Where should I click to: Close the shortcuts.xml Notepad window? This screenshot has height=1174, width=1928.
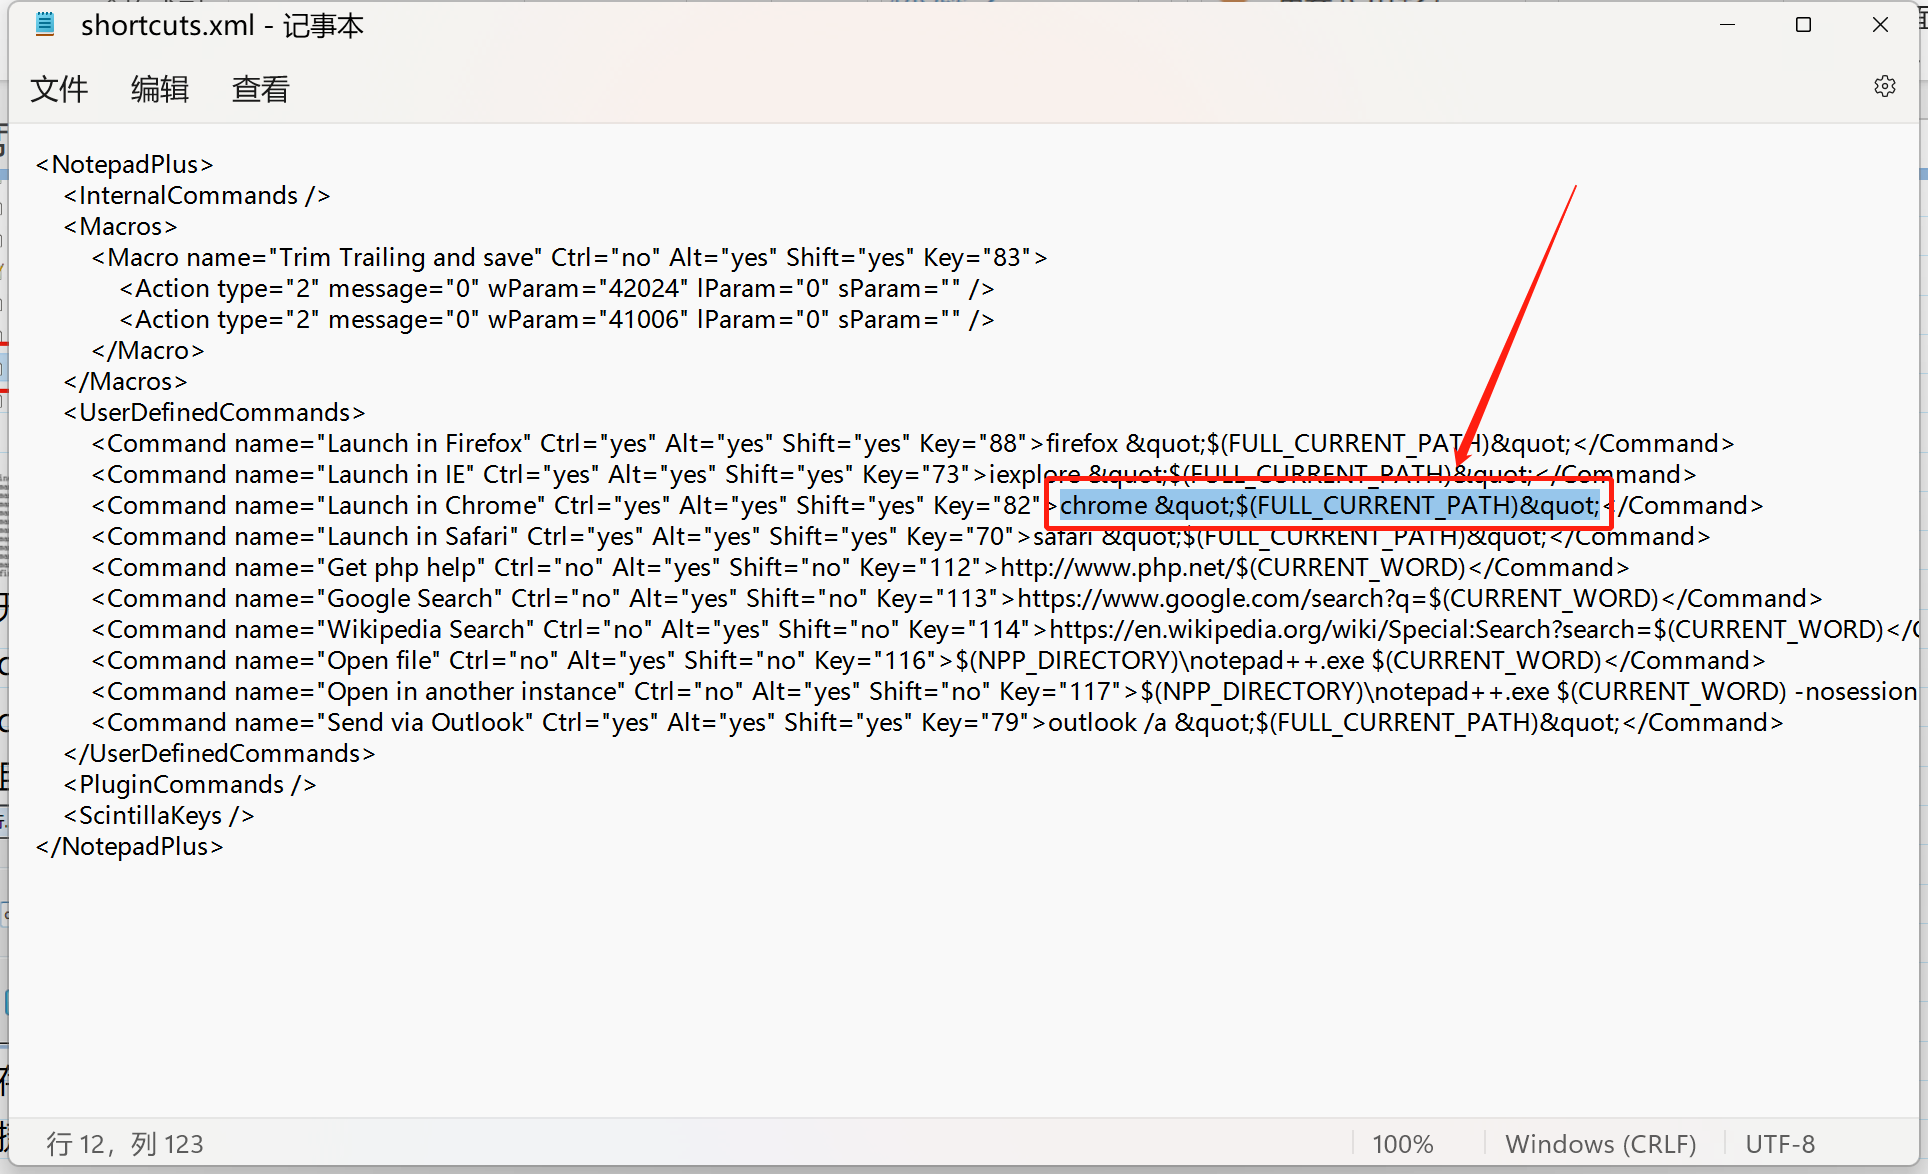pyautogui.click(x=1881, y=24)
